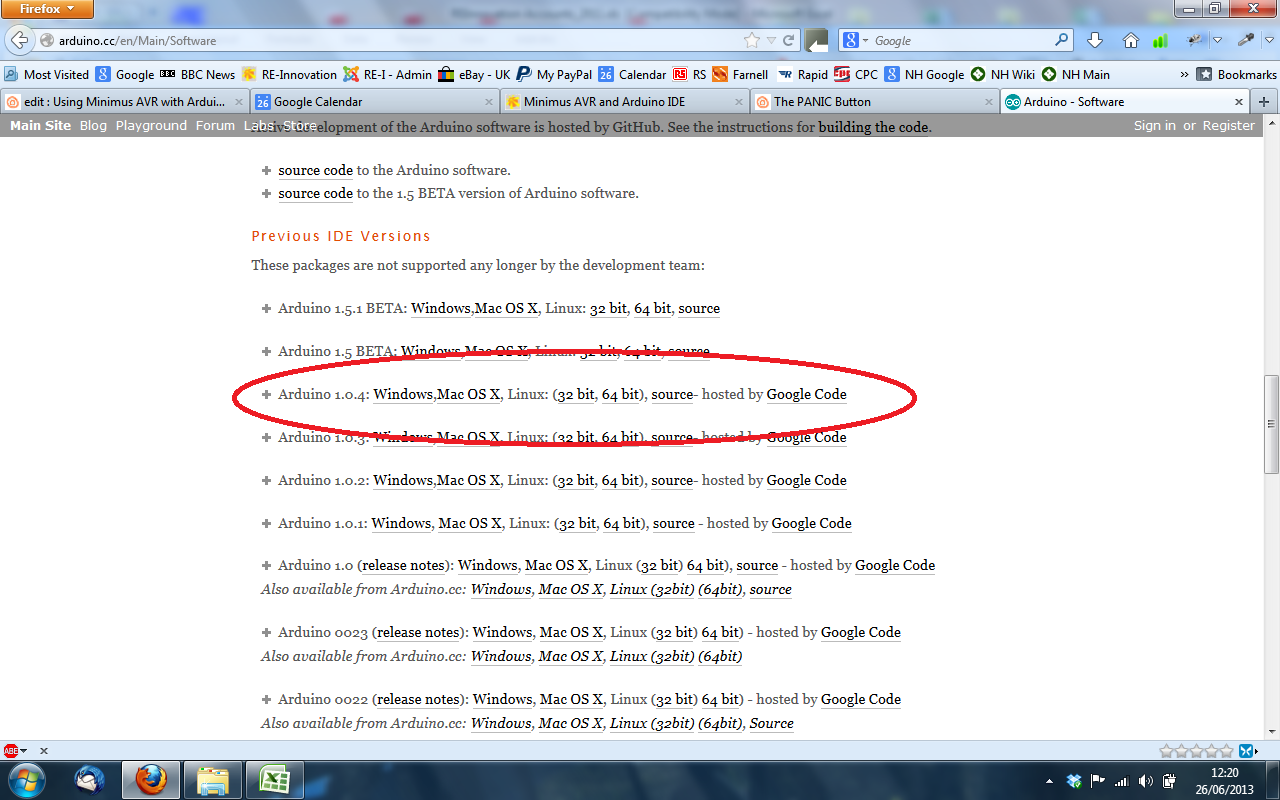Open the Farnell bookmark
The width and height of the screenshot is (1280, 800).
[740, 74]
